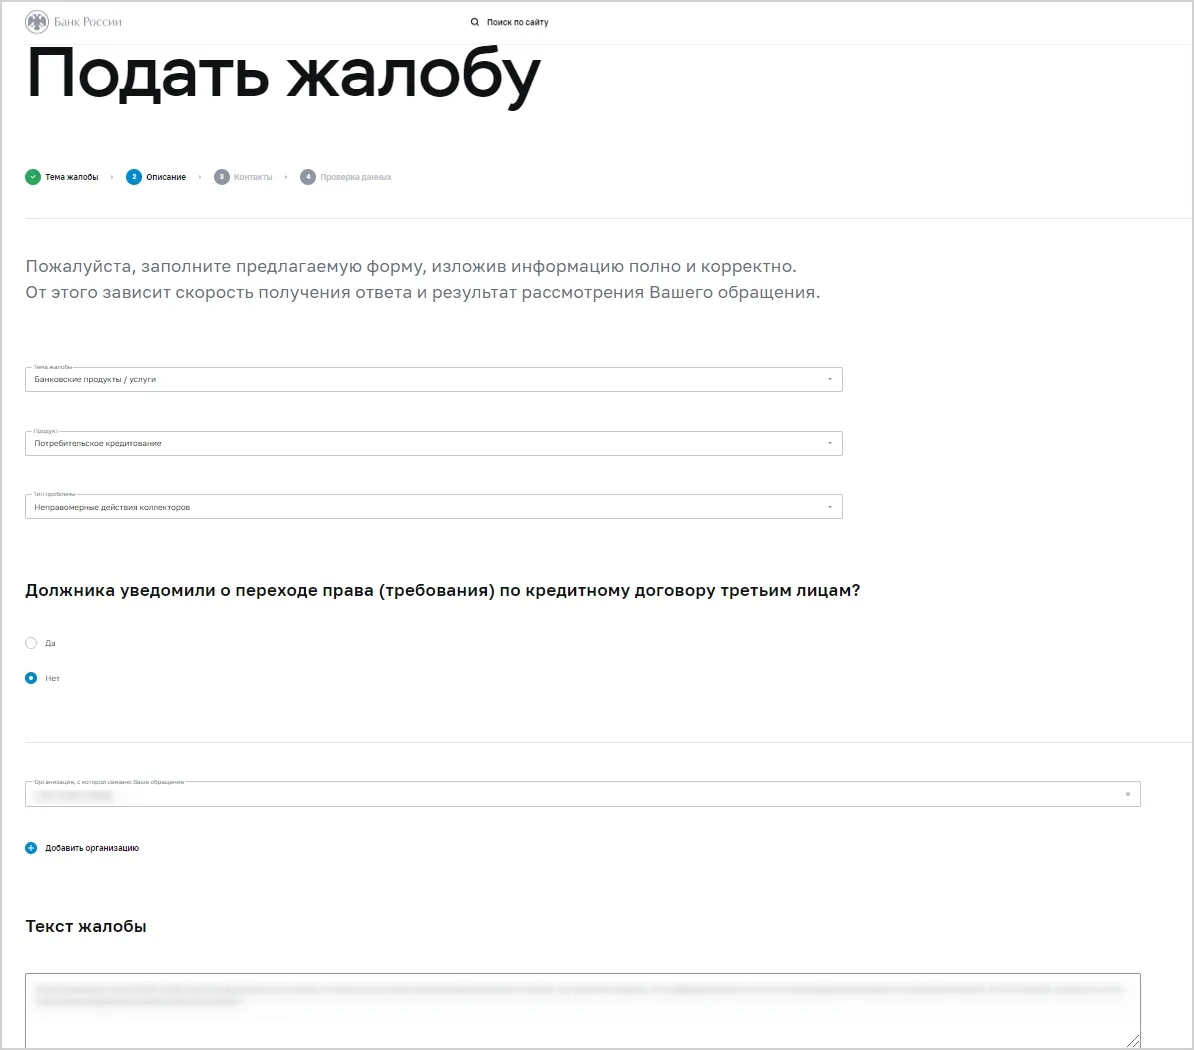Click the Поиск по сайту search field

click(518, 22)
